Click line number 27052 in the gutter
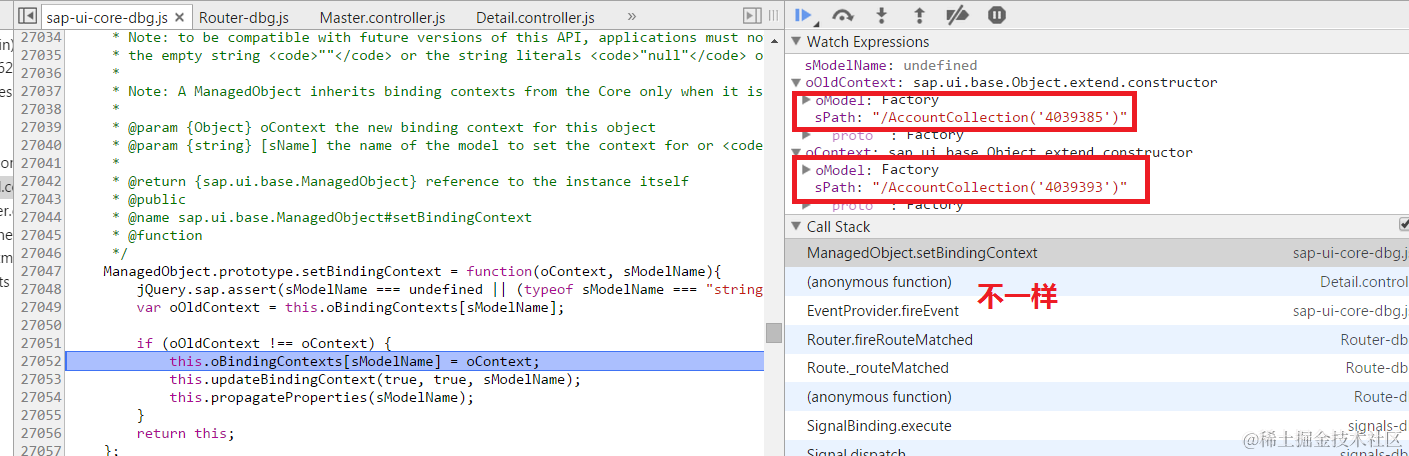 tap(40, 361)
